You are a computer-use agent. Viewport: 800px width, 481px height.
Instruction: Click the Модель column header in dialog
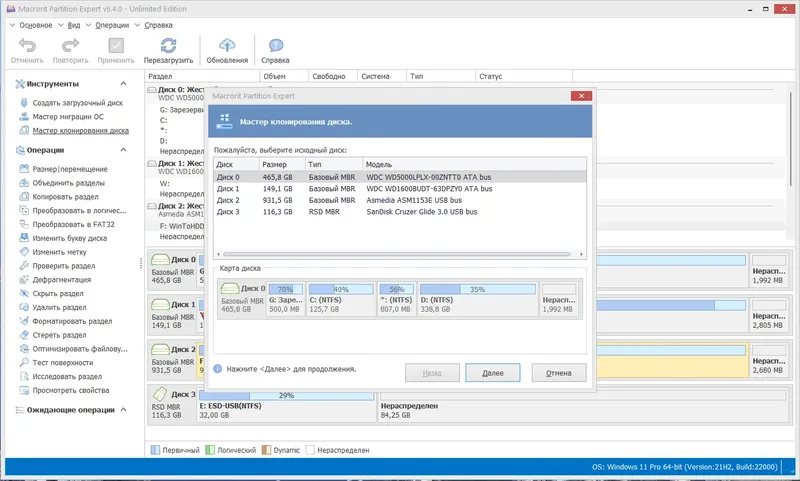[x=378, y=164]
